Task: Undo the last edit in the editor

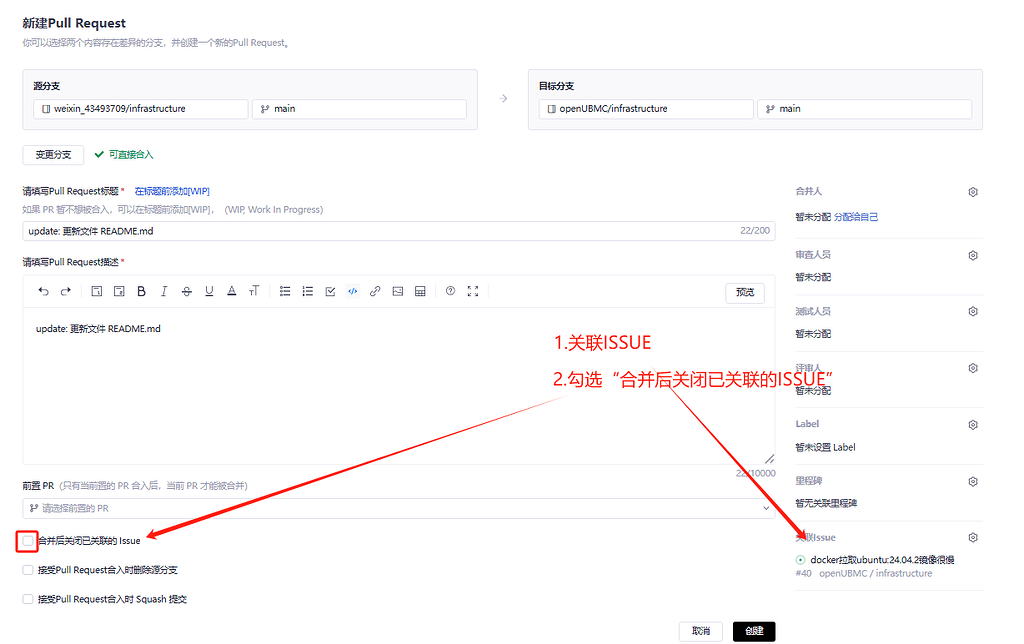Action: (x=43, y=291)
